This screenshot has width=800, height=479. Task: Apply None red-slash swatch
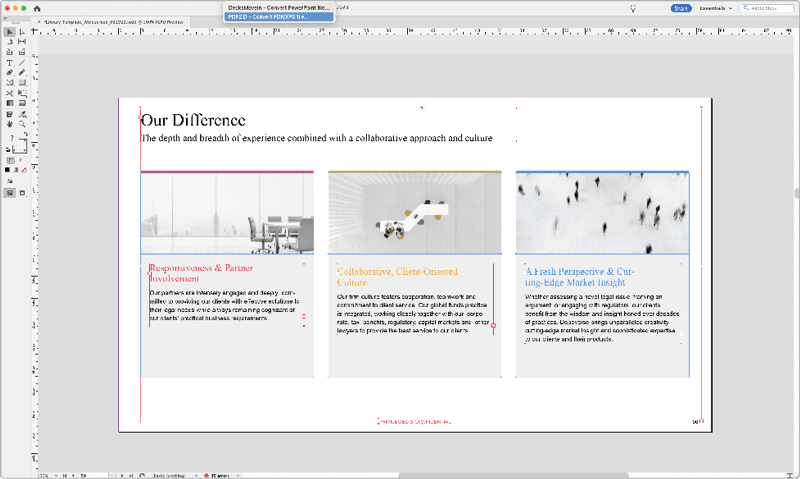23,170
